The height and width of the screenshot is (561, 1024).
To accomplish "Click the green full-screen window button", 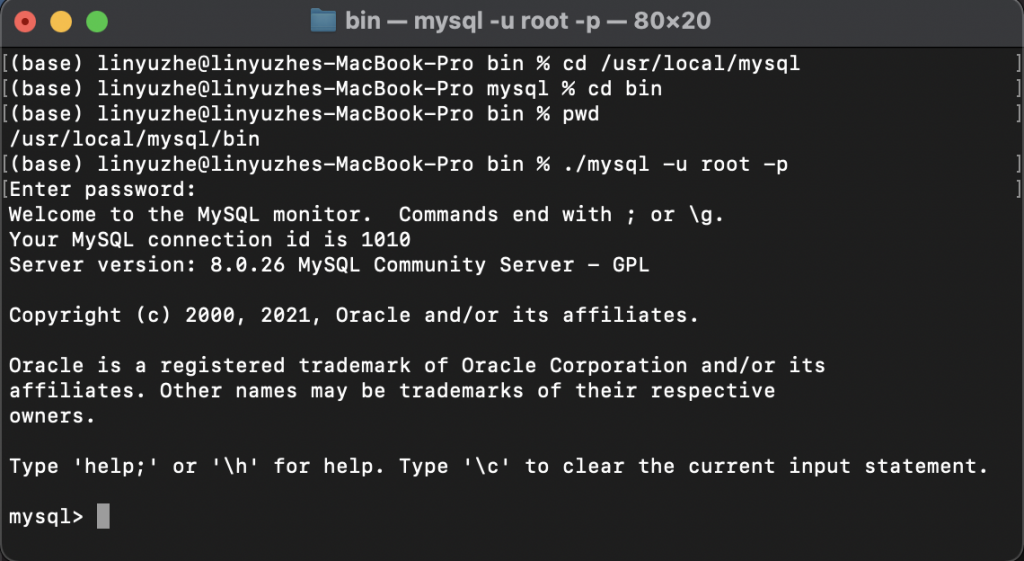I will click(x=97, y=22).
